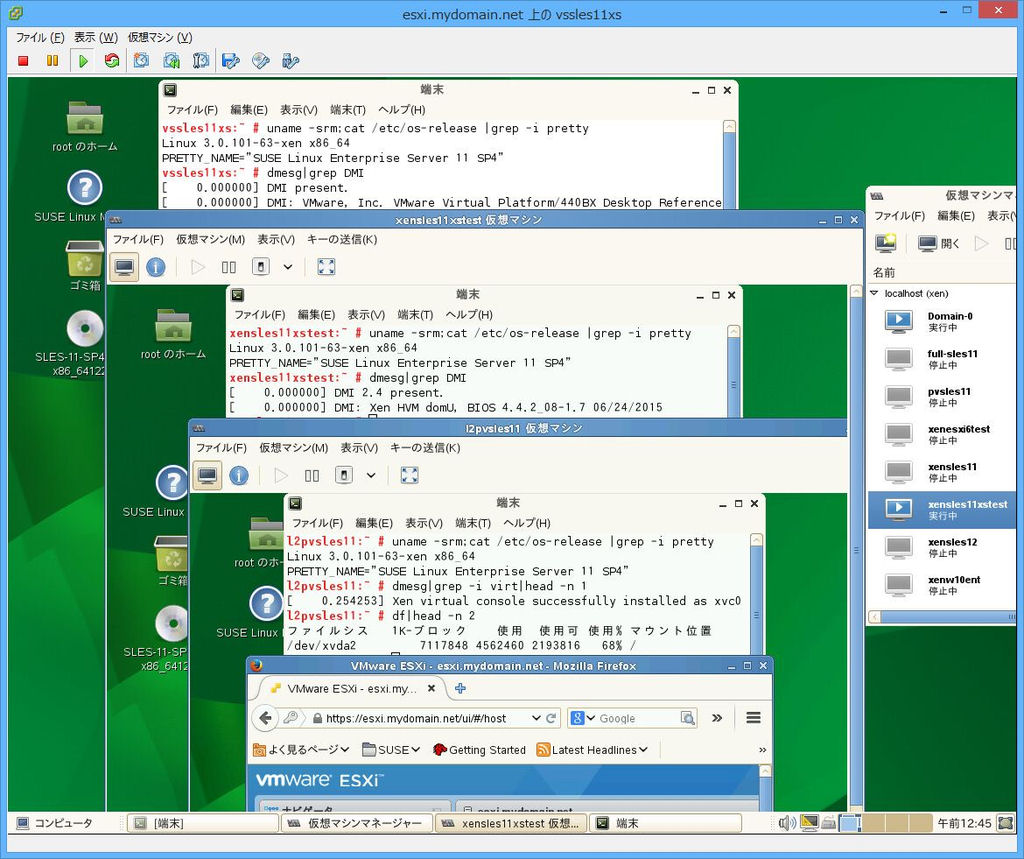
Task: Expand shutdown options arrow in xensles11xstest window
Action: [x=287, y=267]
